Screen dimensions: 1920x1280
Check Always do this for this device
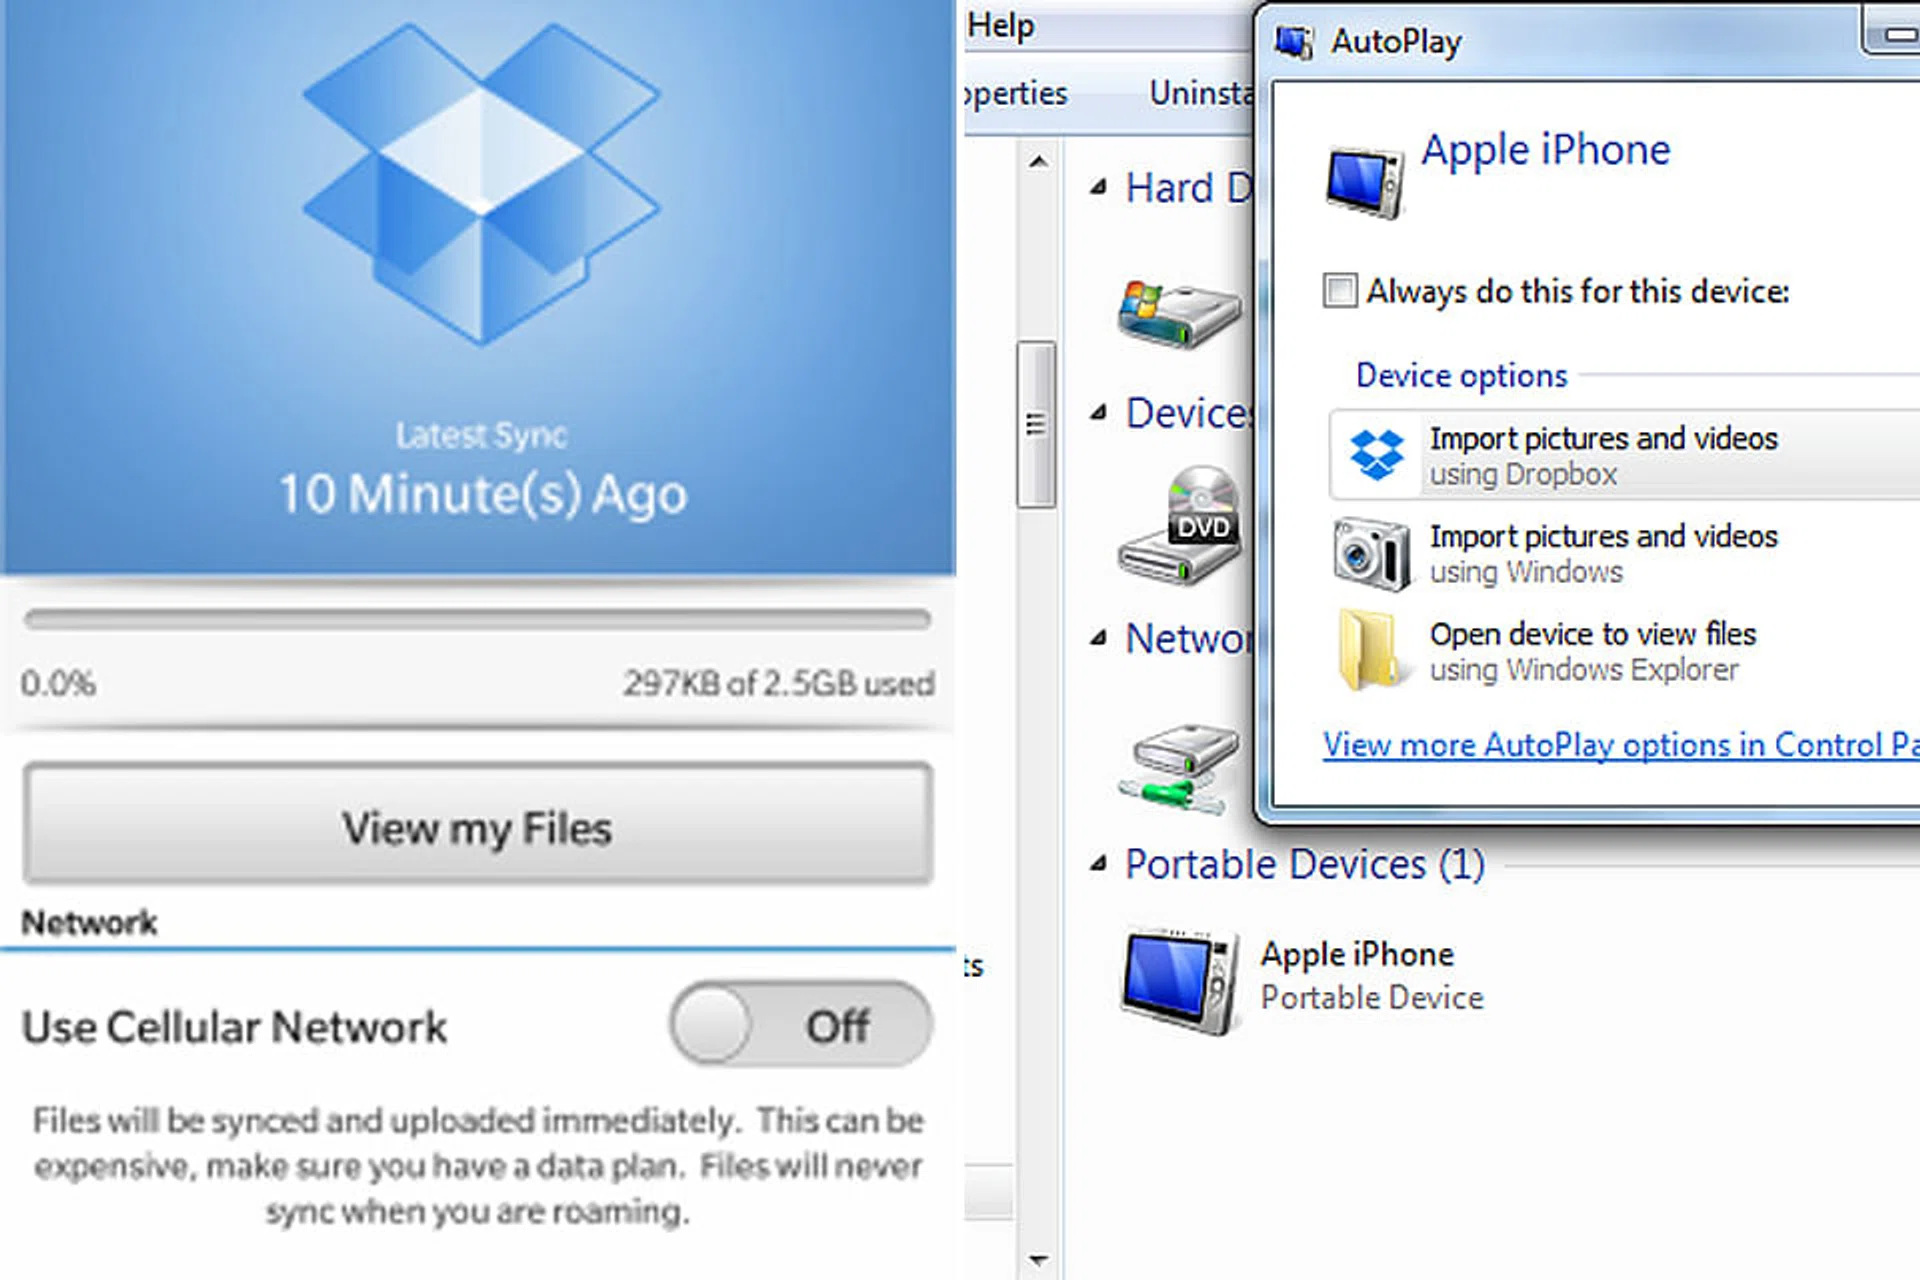(x=1340, y=291)
